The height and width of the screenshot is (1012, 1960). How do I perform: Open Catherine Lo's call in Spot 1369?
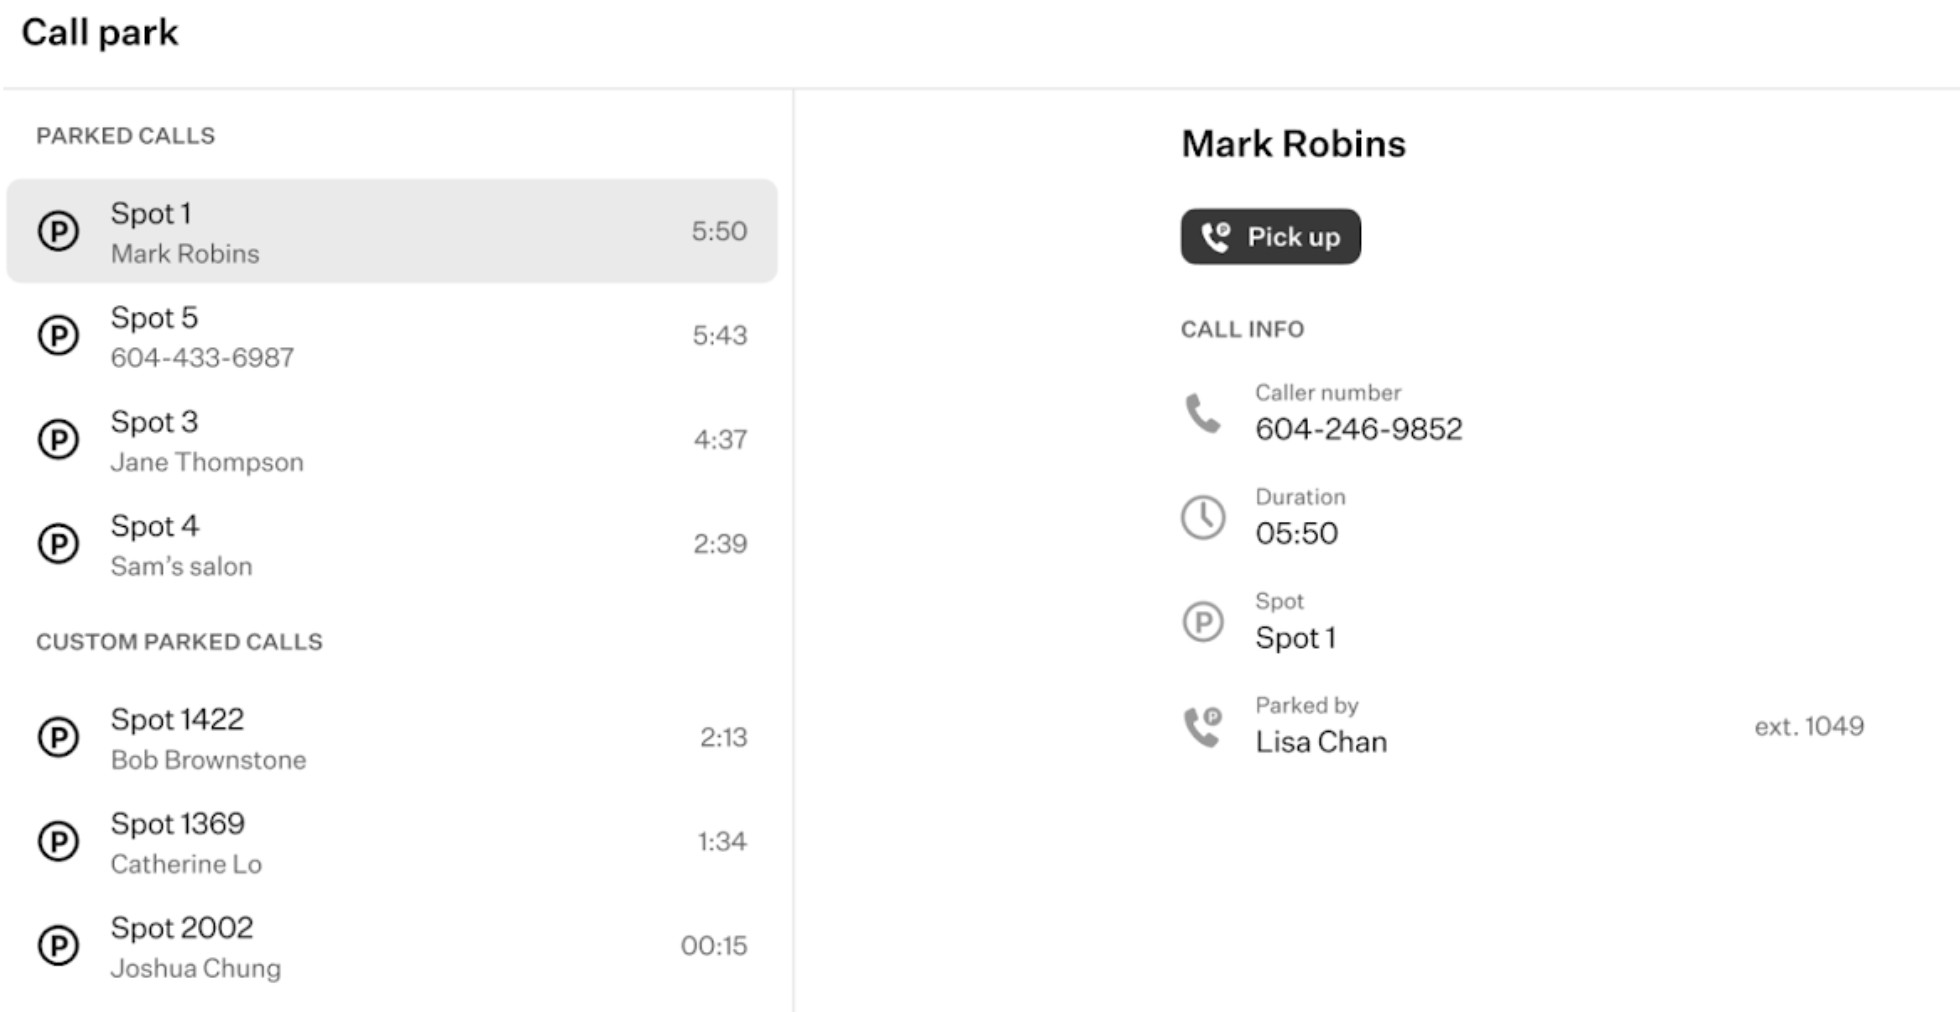coord(392,841)
